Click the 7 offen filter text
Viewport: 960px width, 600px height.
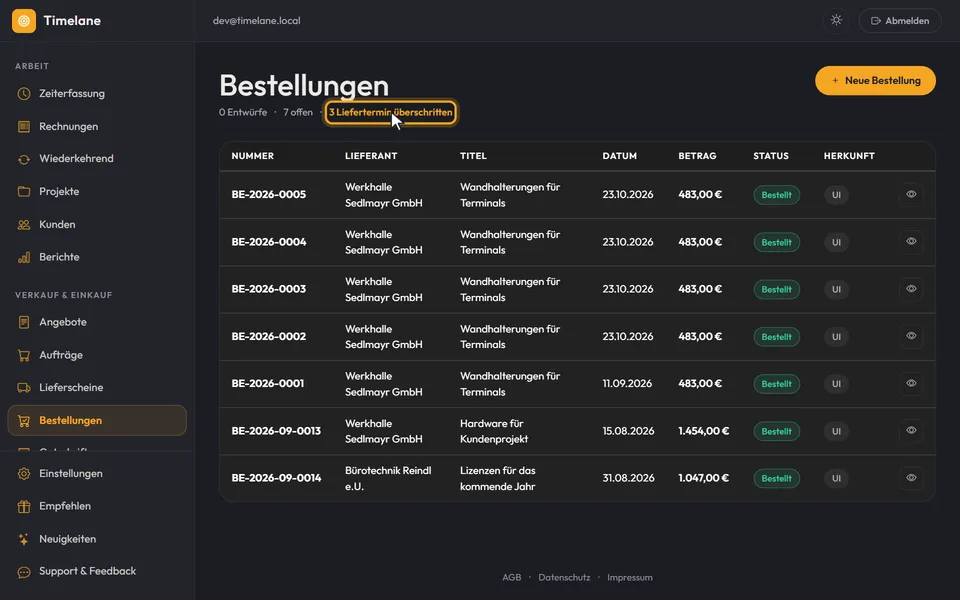[298, 113]
